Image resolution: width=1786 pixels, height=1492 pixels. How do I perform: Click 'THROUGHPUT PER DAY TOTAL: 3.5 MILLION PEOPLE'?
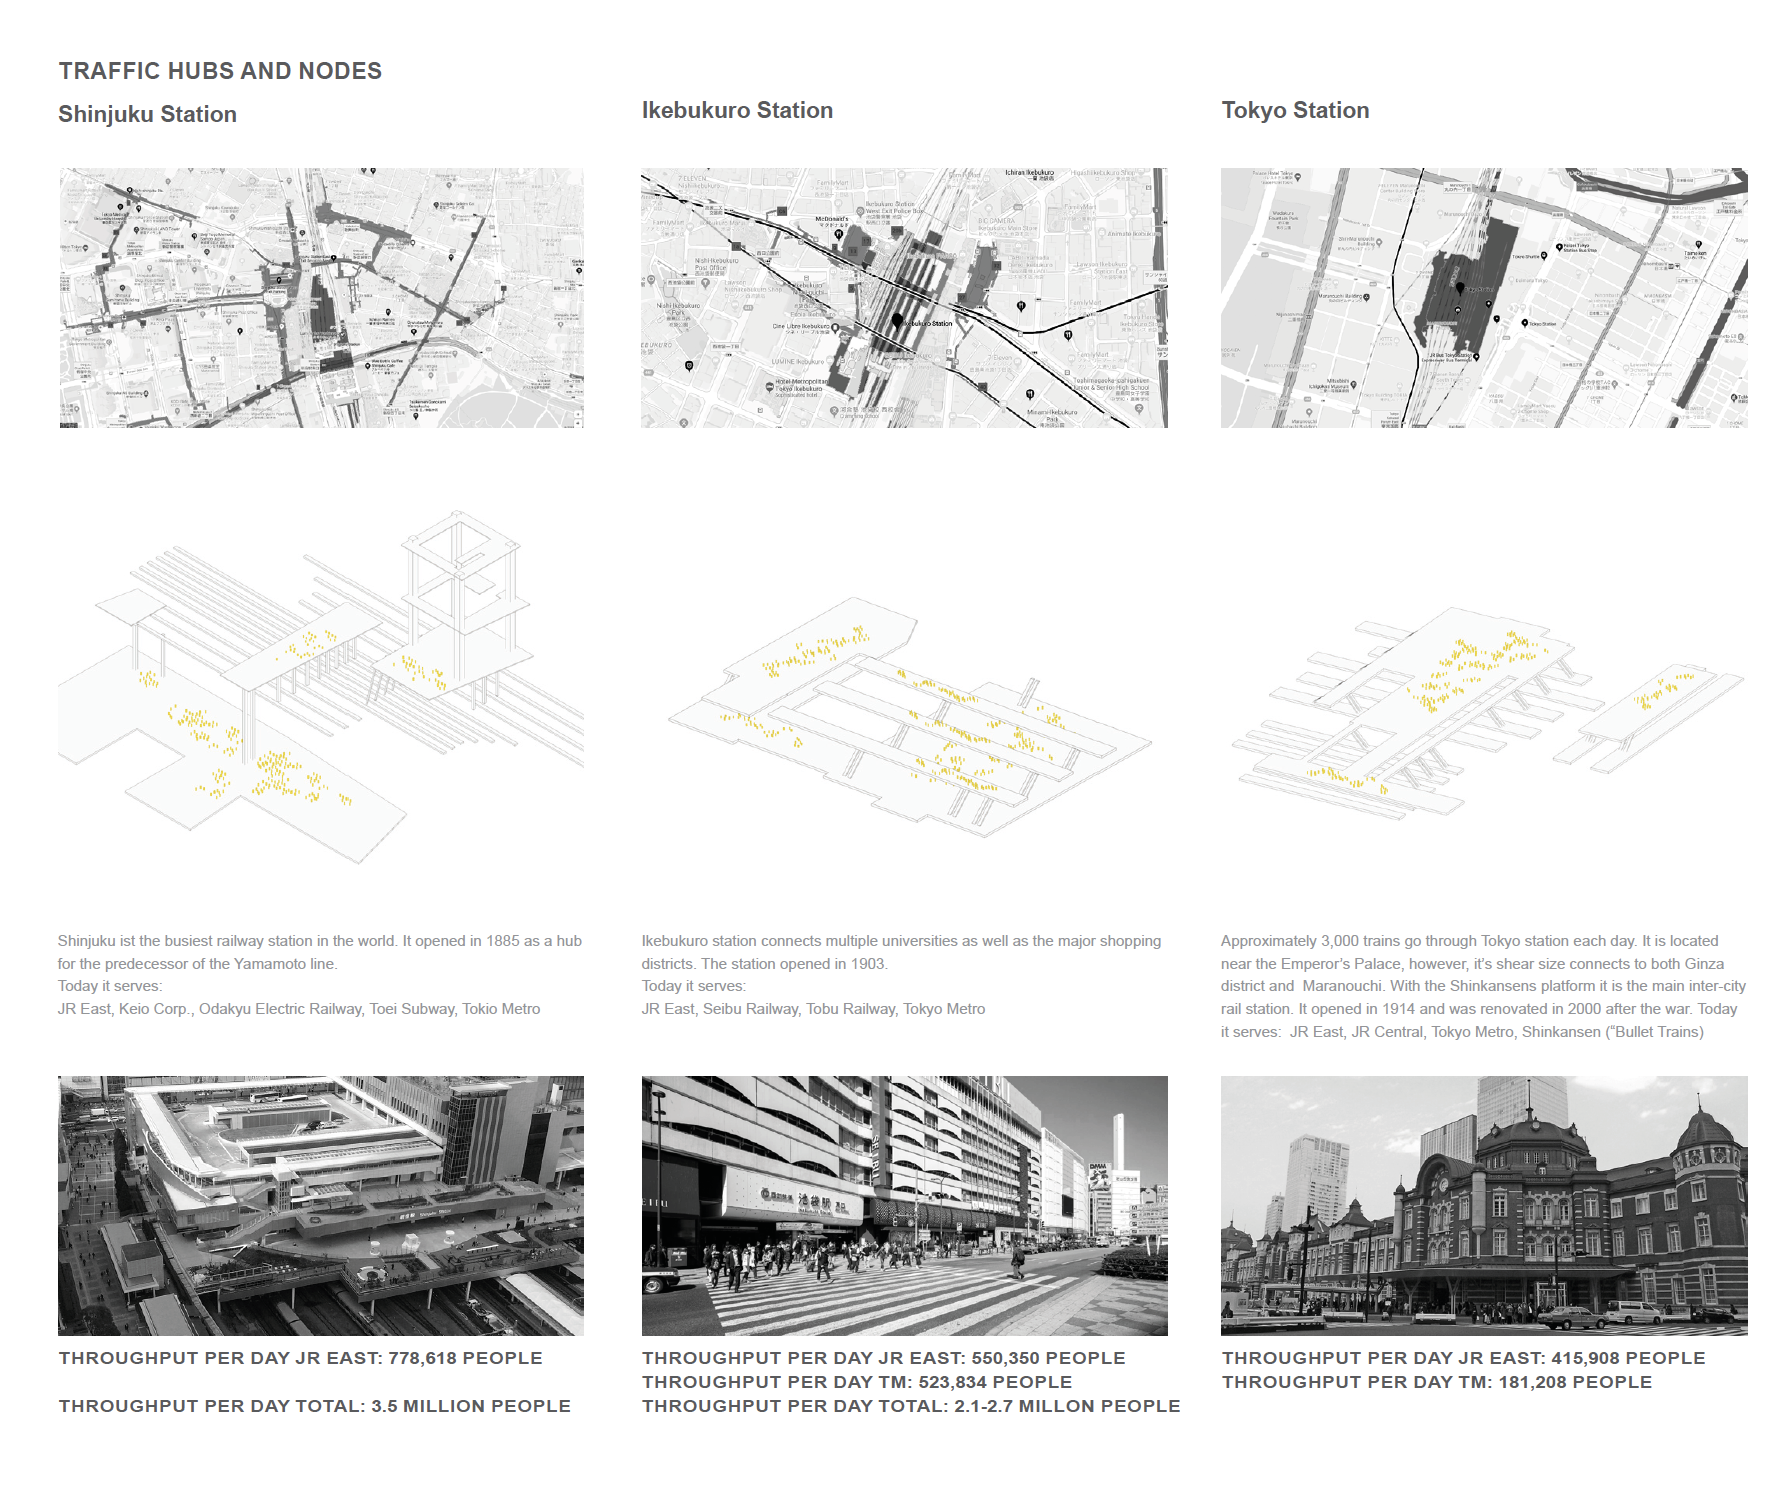click(x=315, y=1406)
